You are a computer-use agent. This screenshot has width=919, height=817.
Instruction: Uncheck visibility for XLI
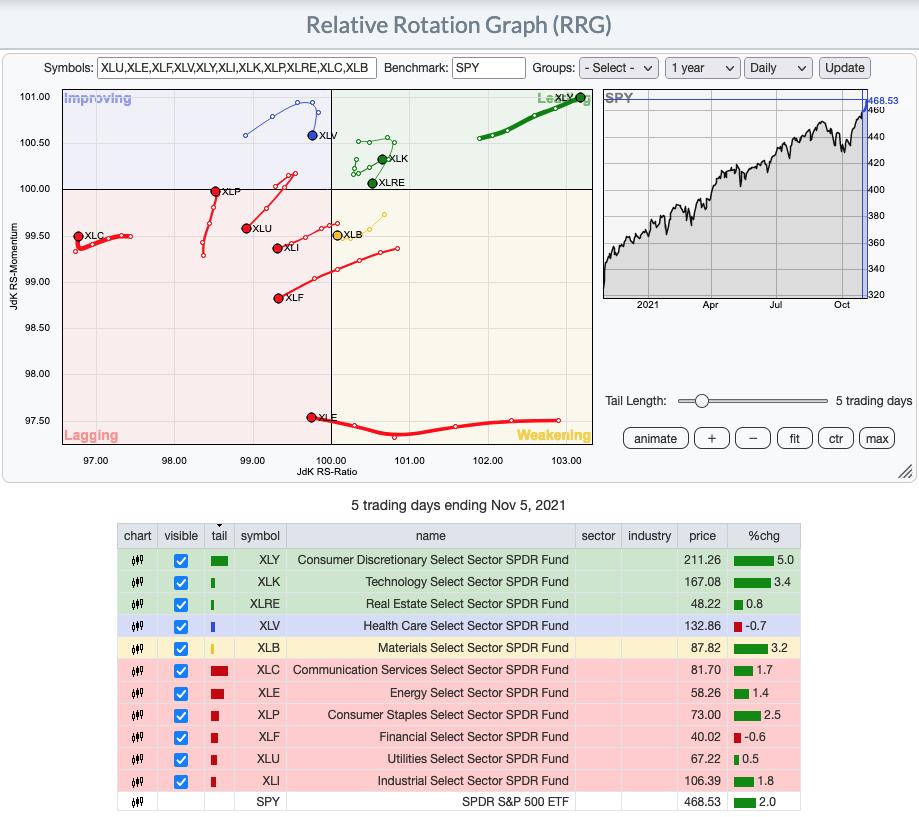[181, 782]
